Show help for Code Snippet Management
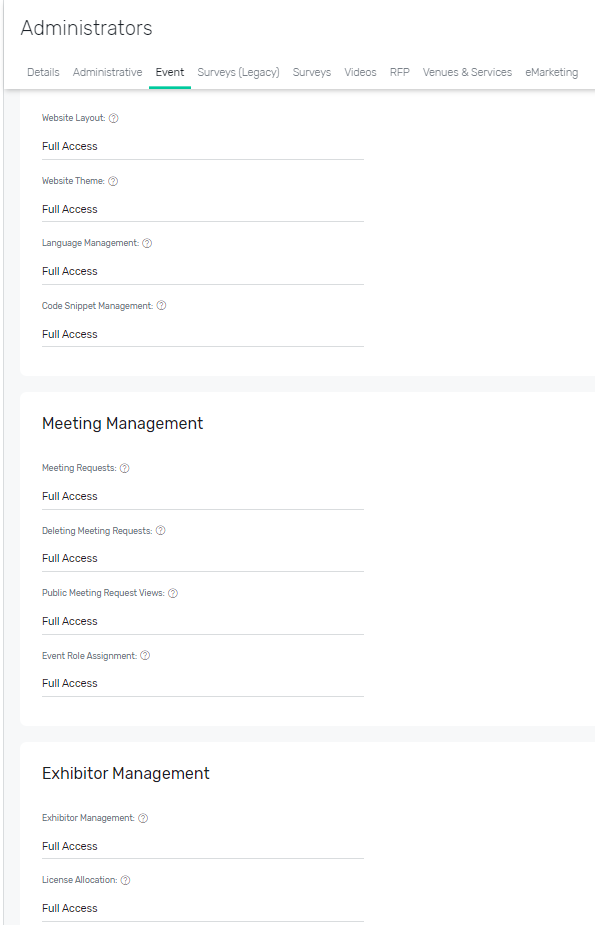 [162, 306]
